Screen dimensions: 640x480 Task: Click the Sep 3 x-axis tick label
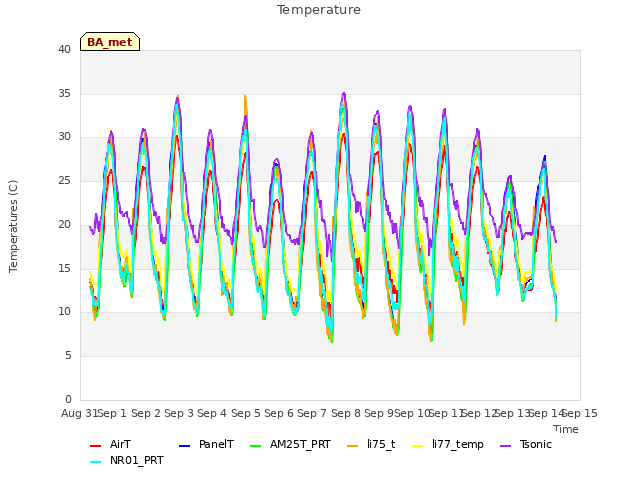[x=179, y=413]
